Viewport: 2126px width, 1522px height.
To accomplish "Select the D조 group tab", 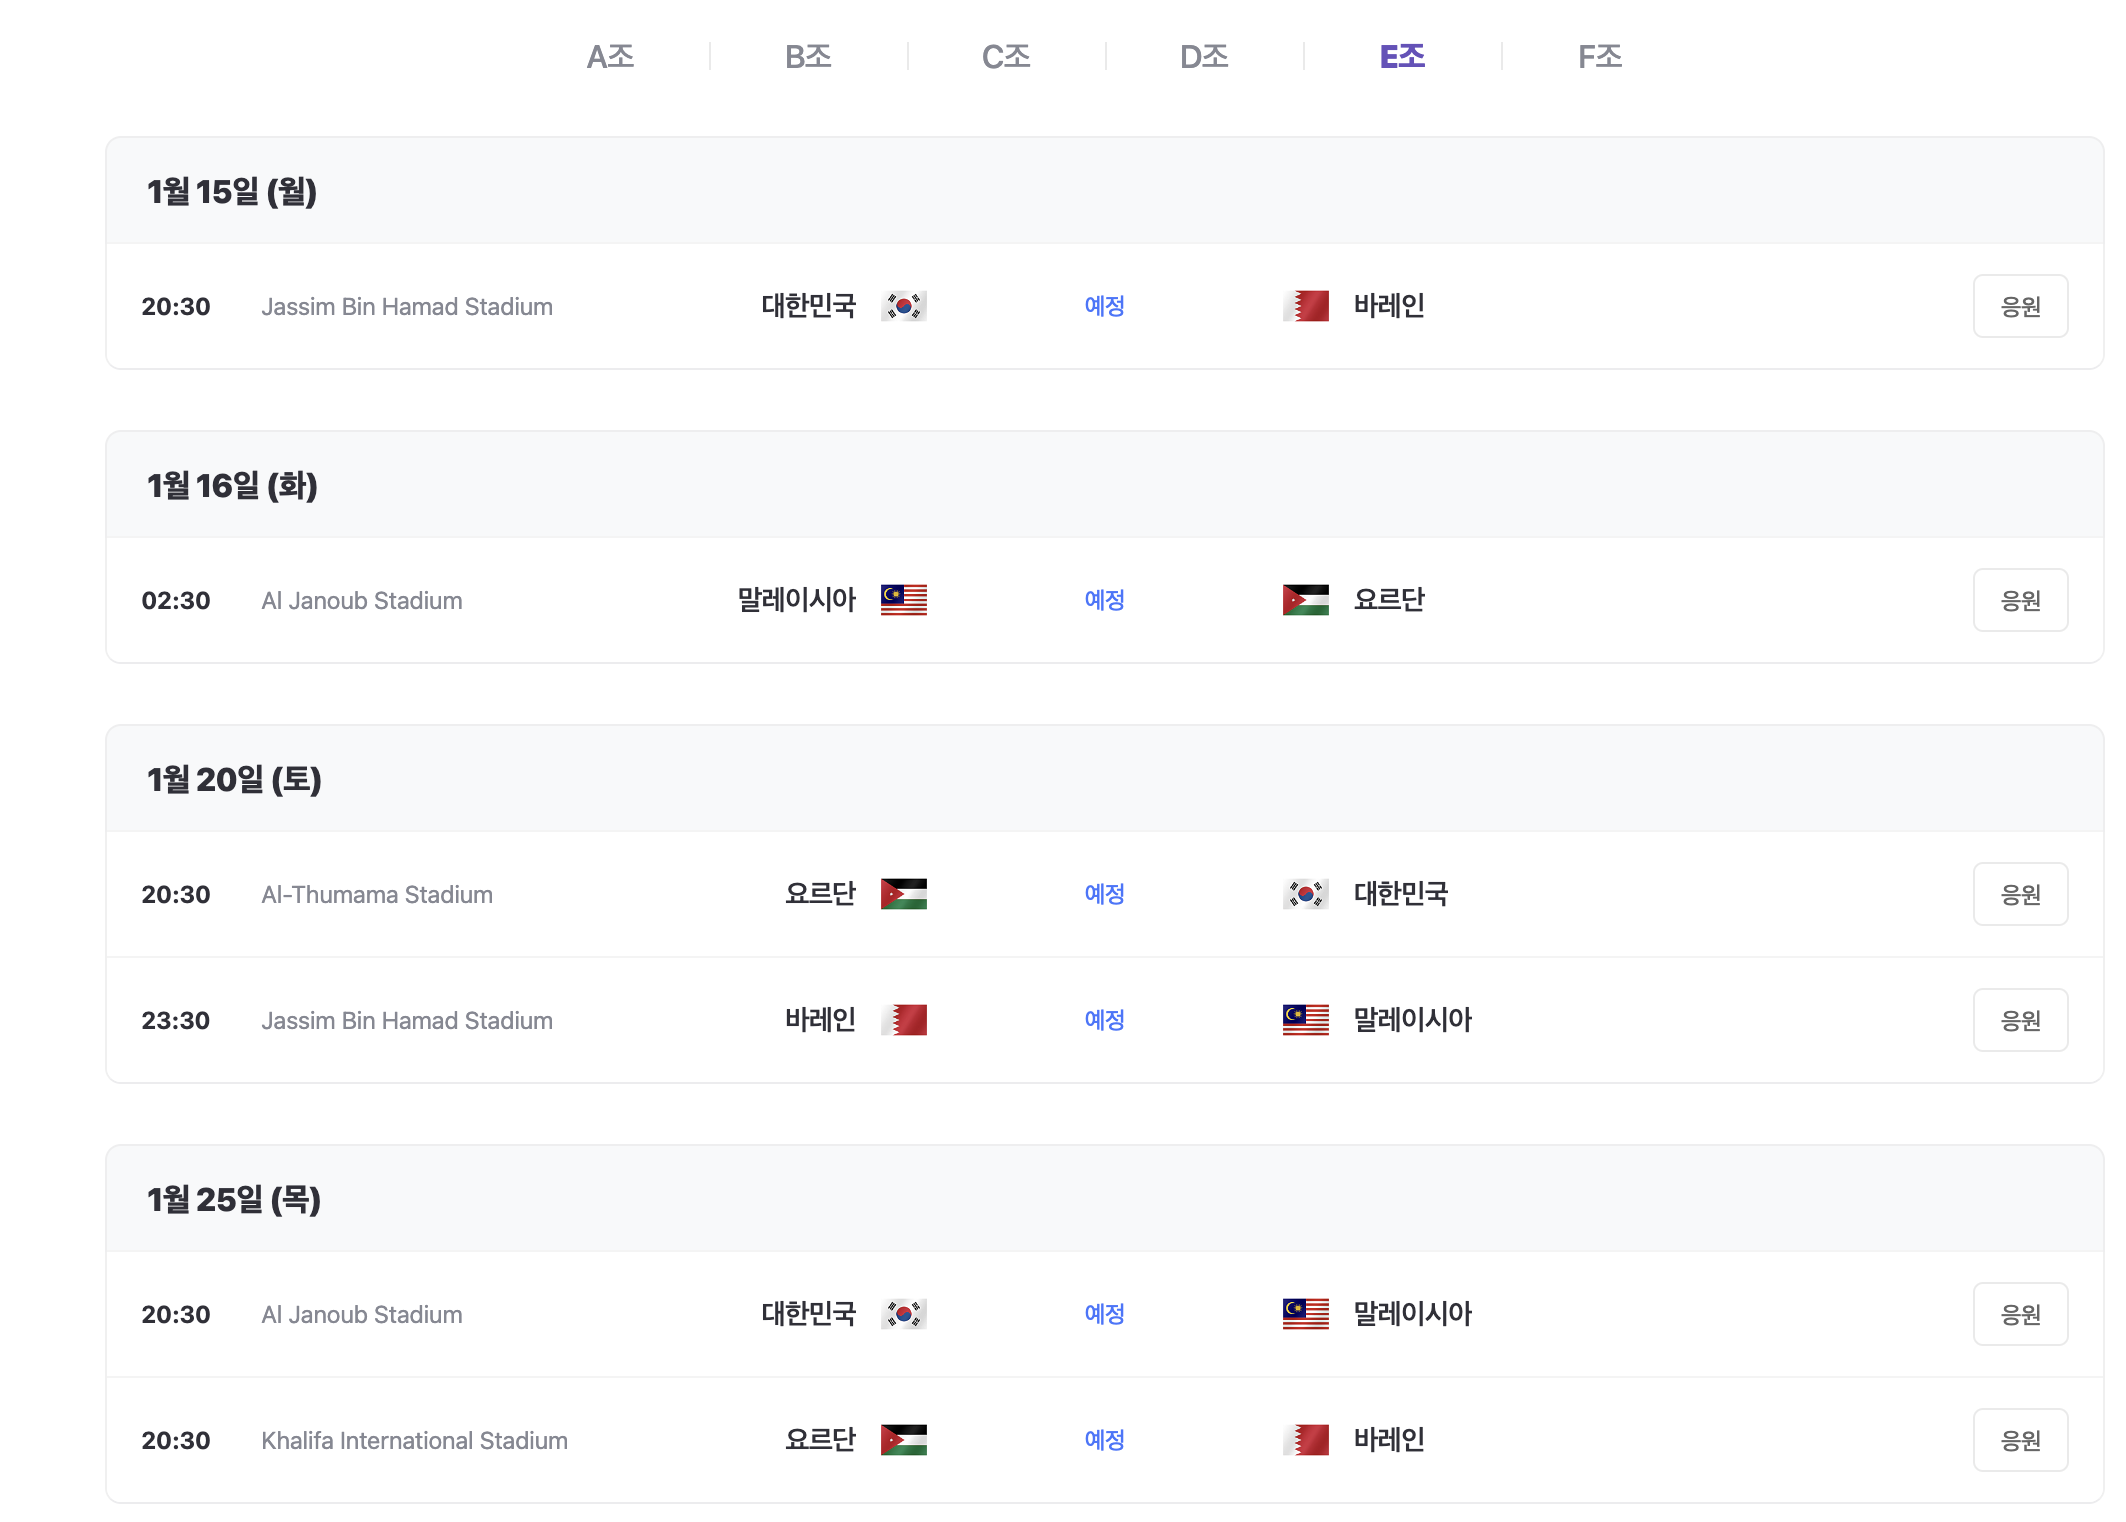I will 1204,57.
